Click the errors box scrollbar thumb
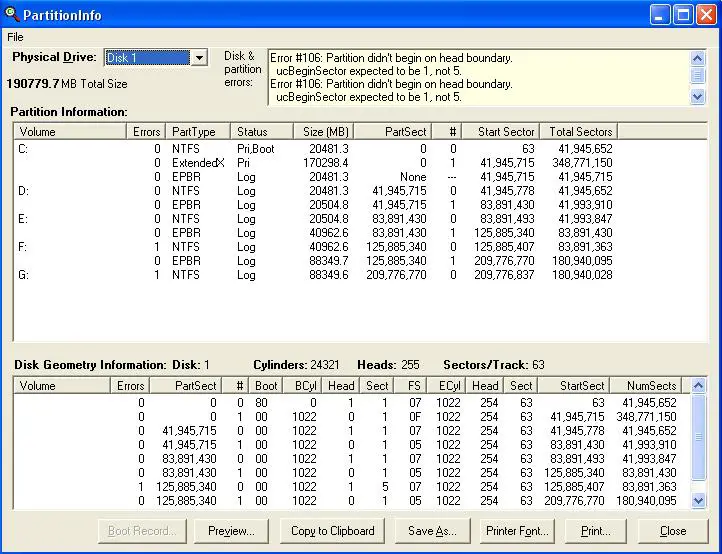Viewport: 722px width, 554px height. (698, 75)
